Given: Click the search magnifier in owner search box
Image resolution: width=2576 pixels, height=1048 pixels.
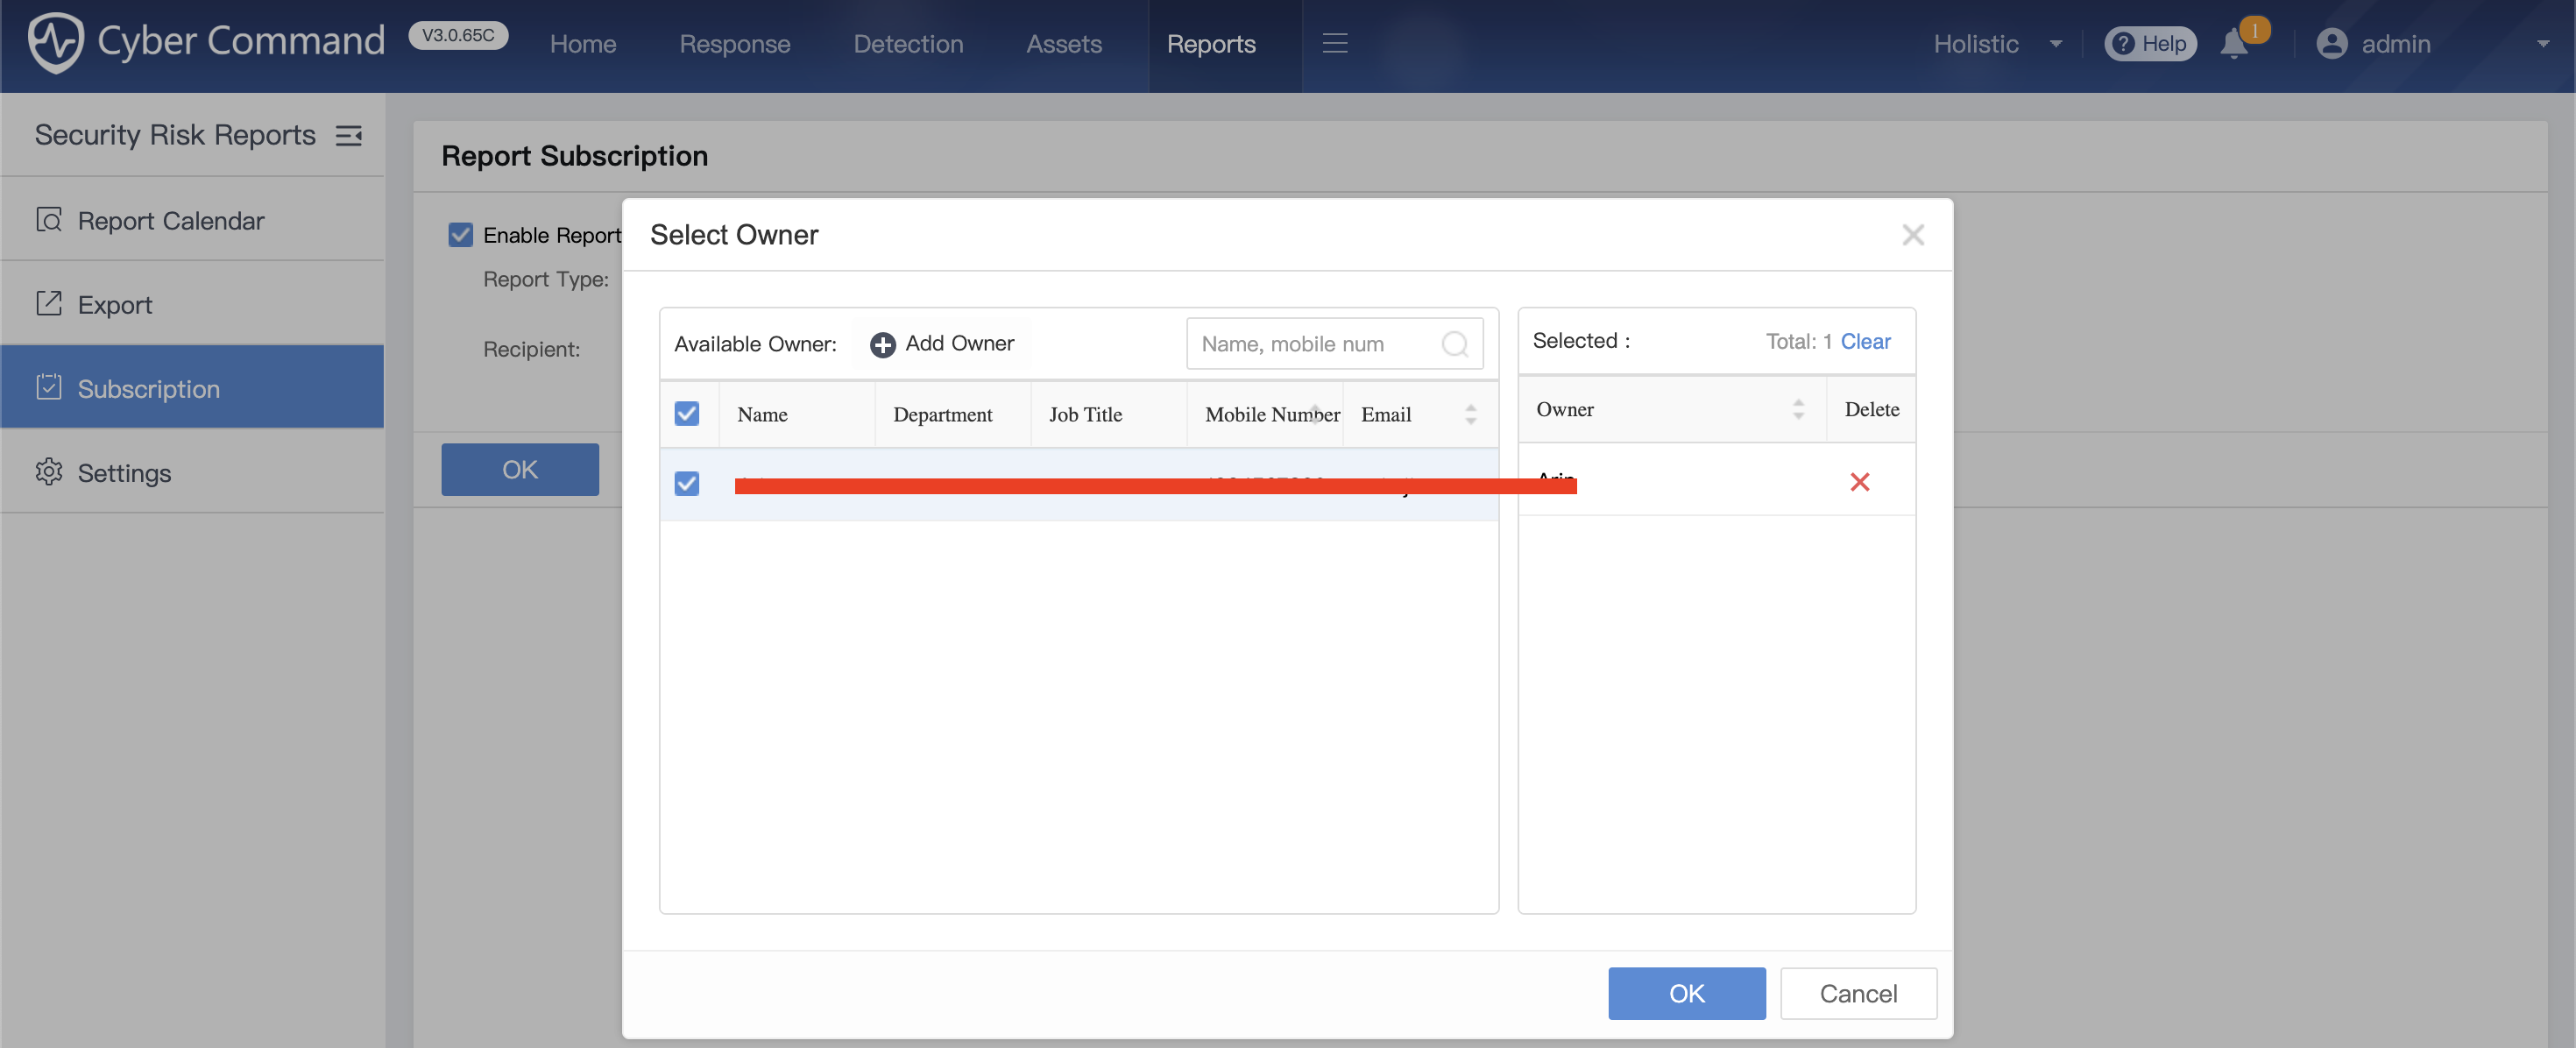Looking at the screenshot, I should (1454, 344).
